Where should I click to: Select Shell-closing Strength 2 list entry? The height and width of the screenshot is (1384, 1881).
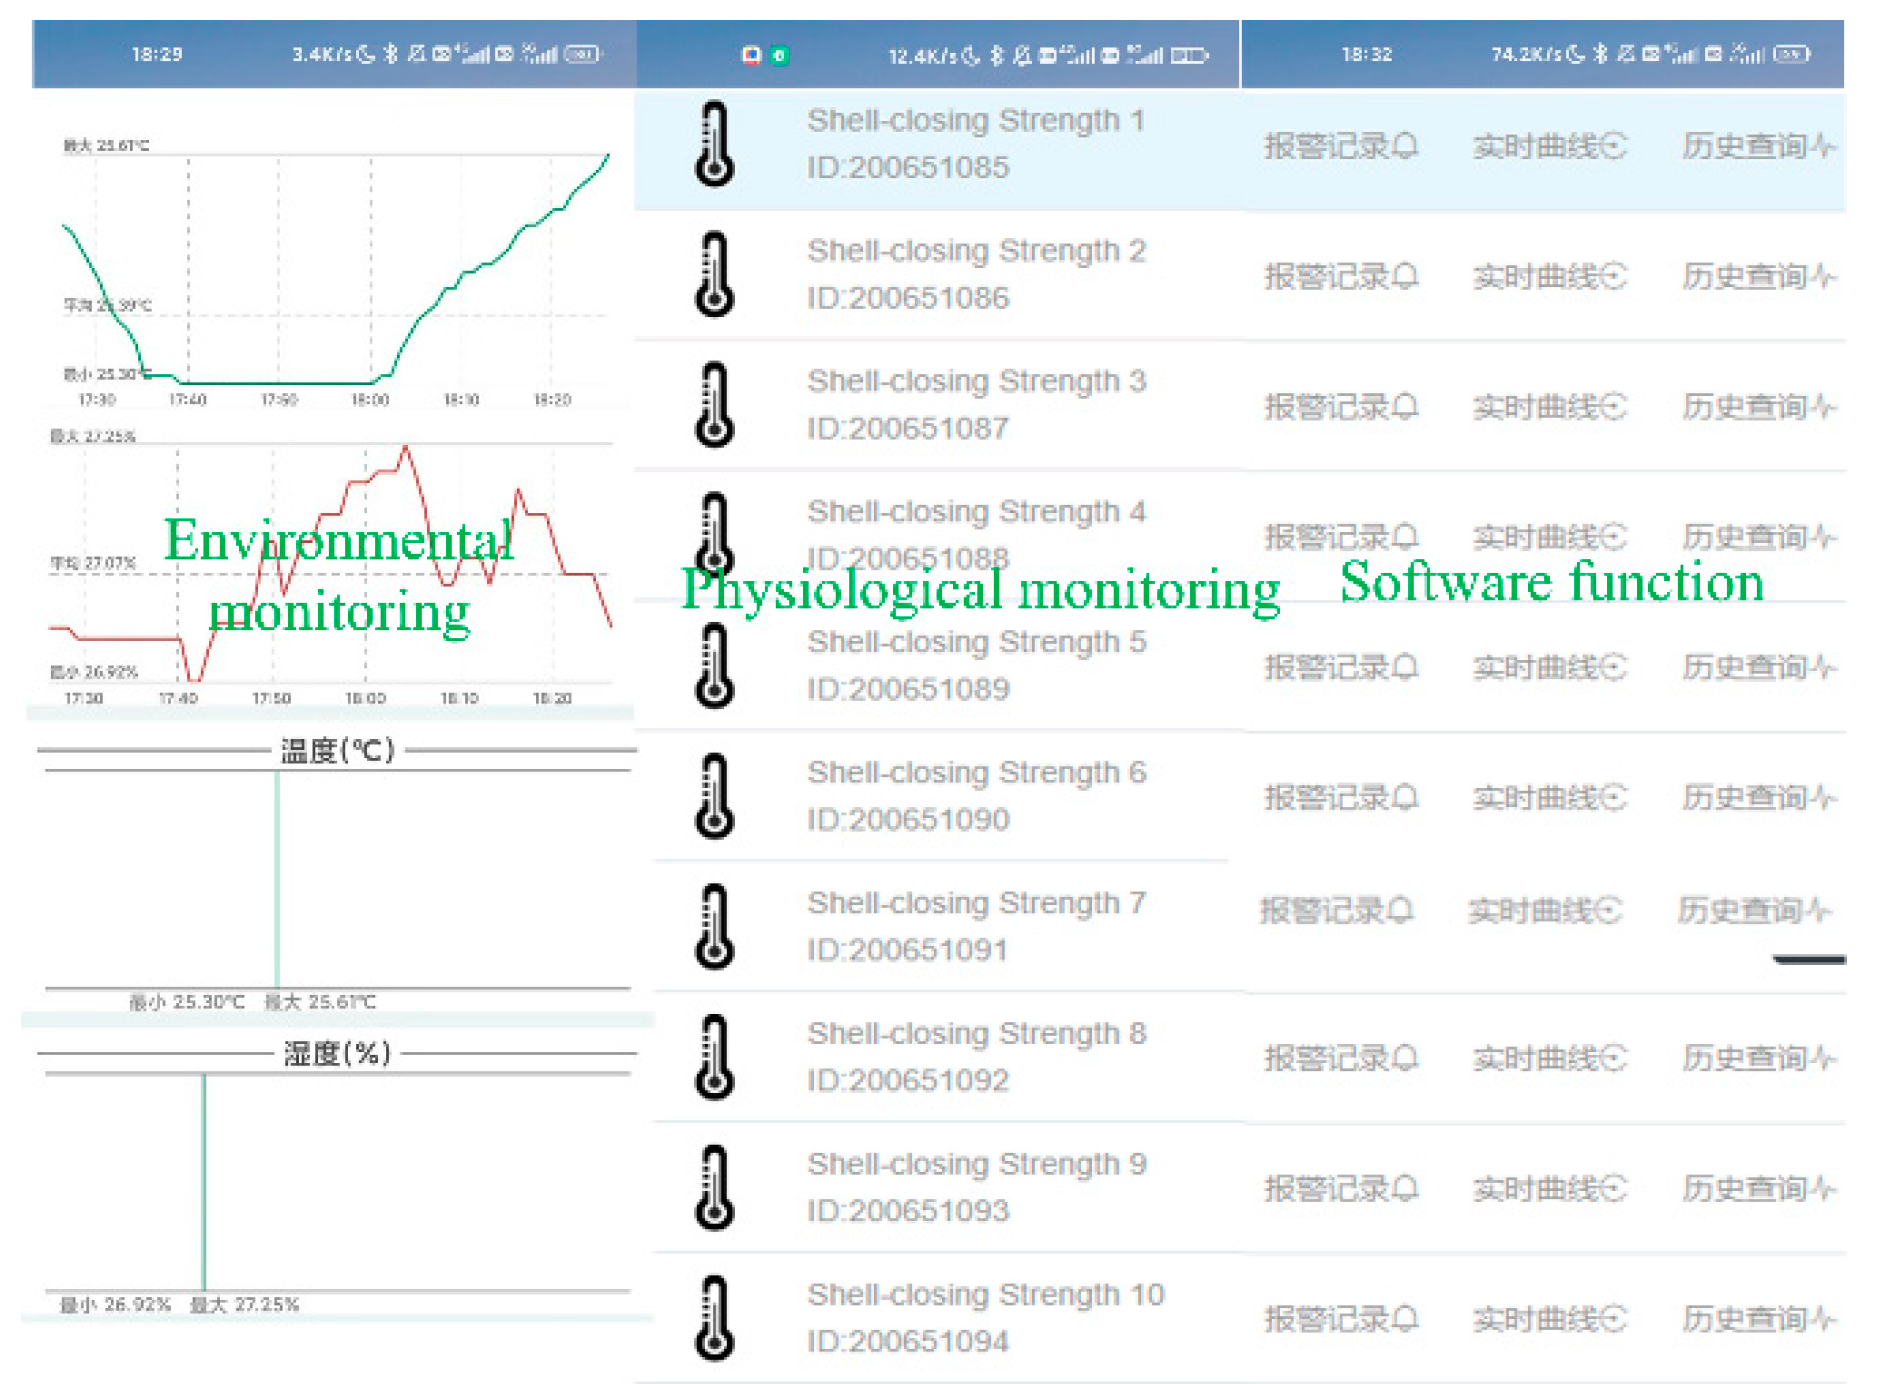tap(975, 273)
